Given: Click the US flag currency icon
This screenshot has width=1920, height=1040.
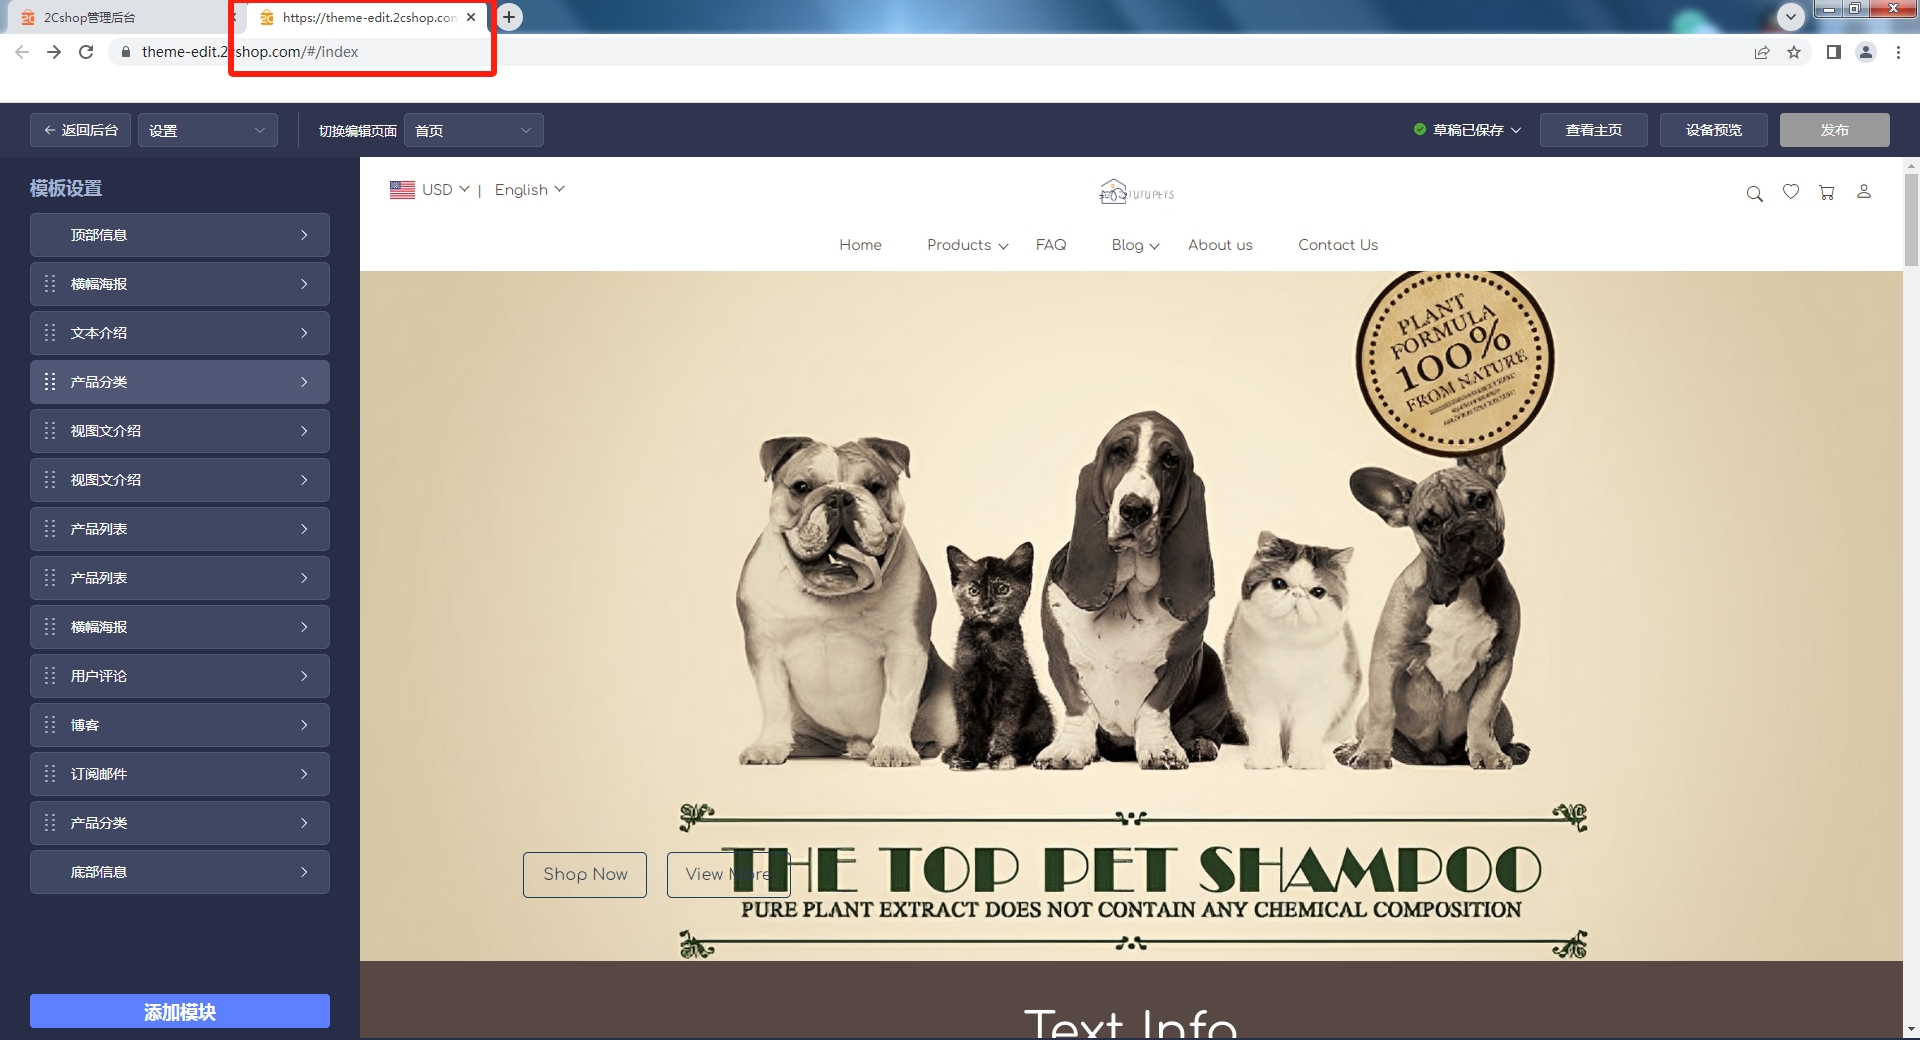Looking at the screenshot, I should [x=402, y=189].
